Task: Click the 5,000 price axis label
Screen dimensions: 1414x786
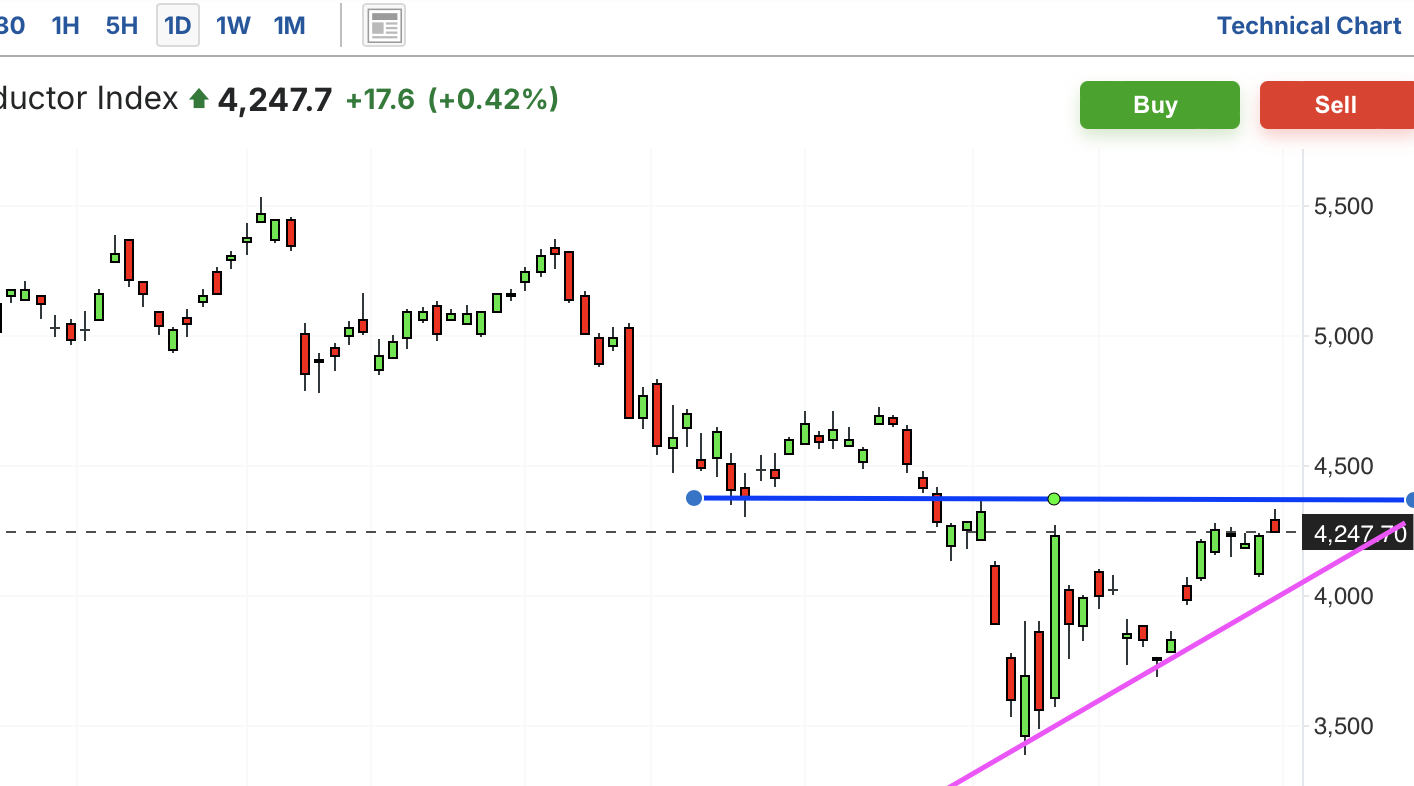Action: [x=1343, y=336]
